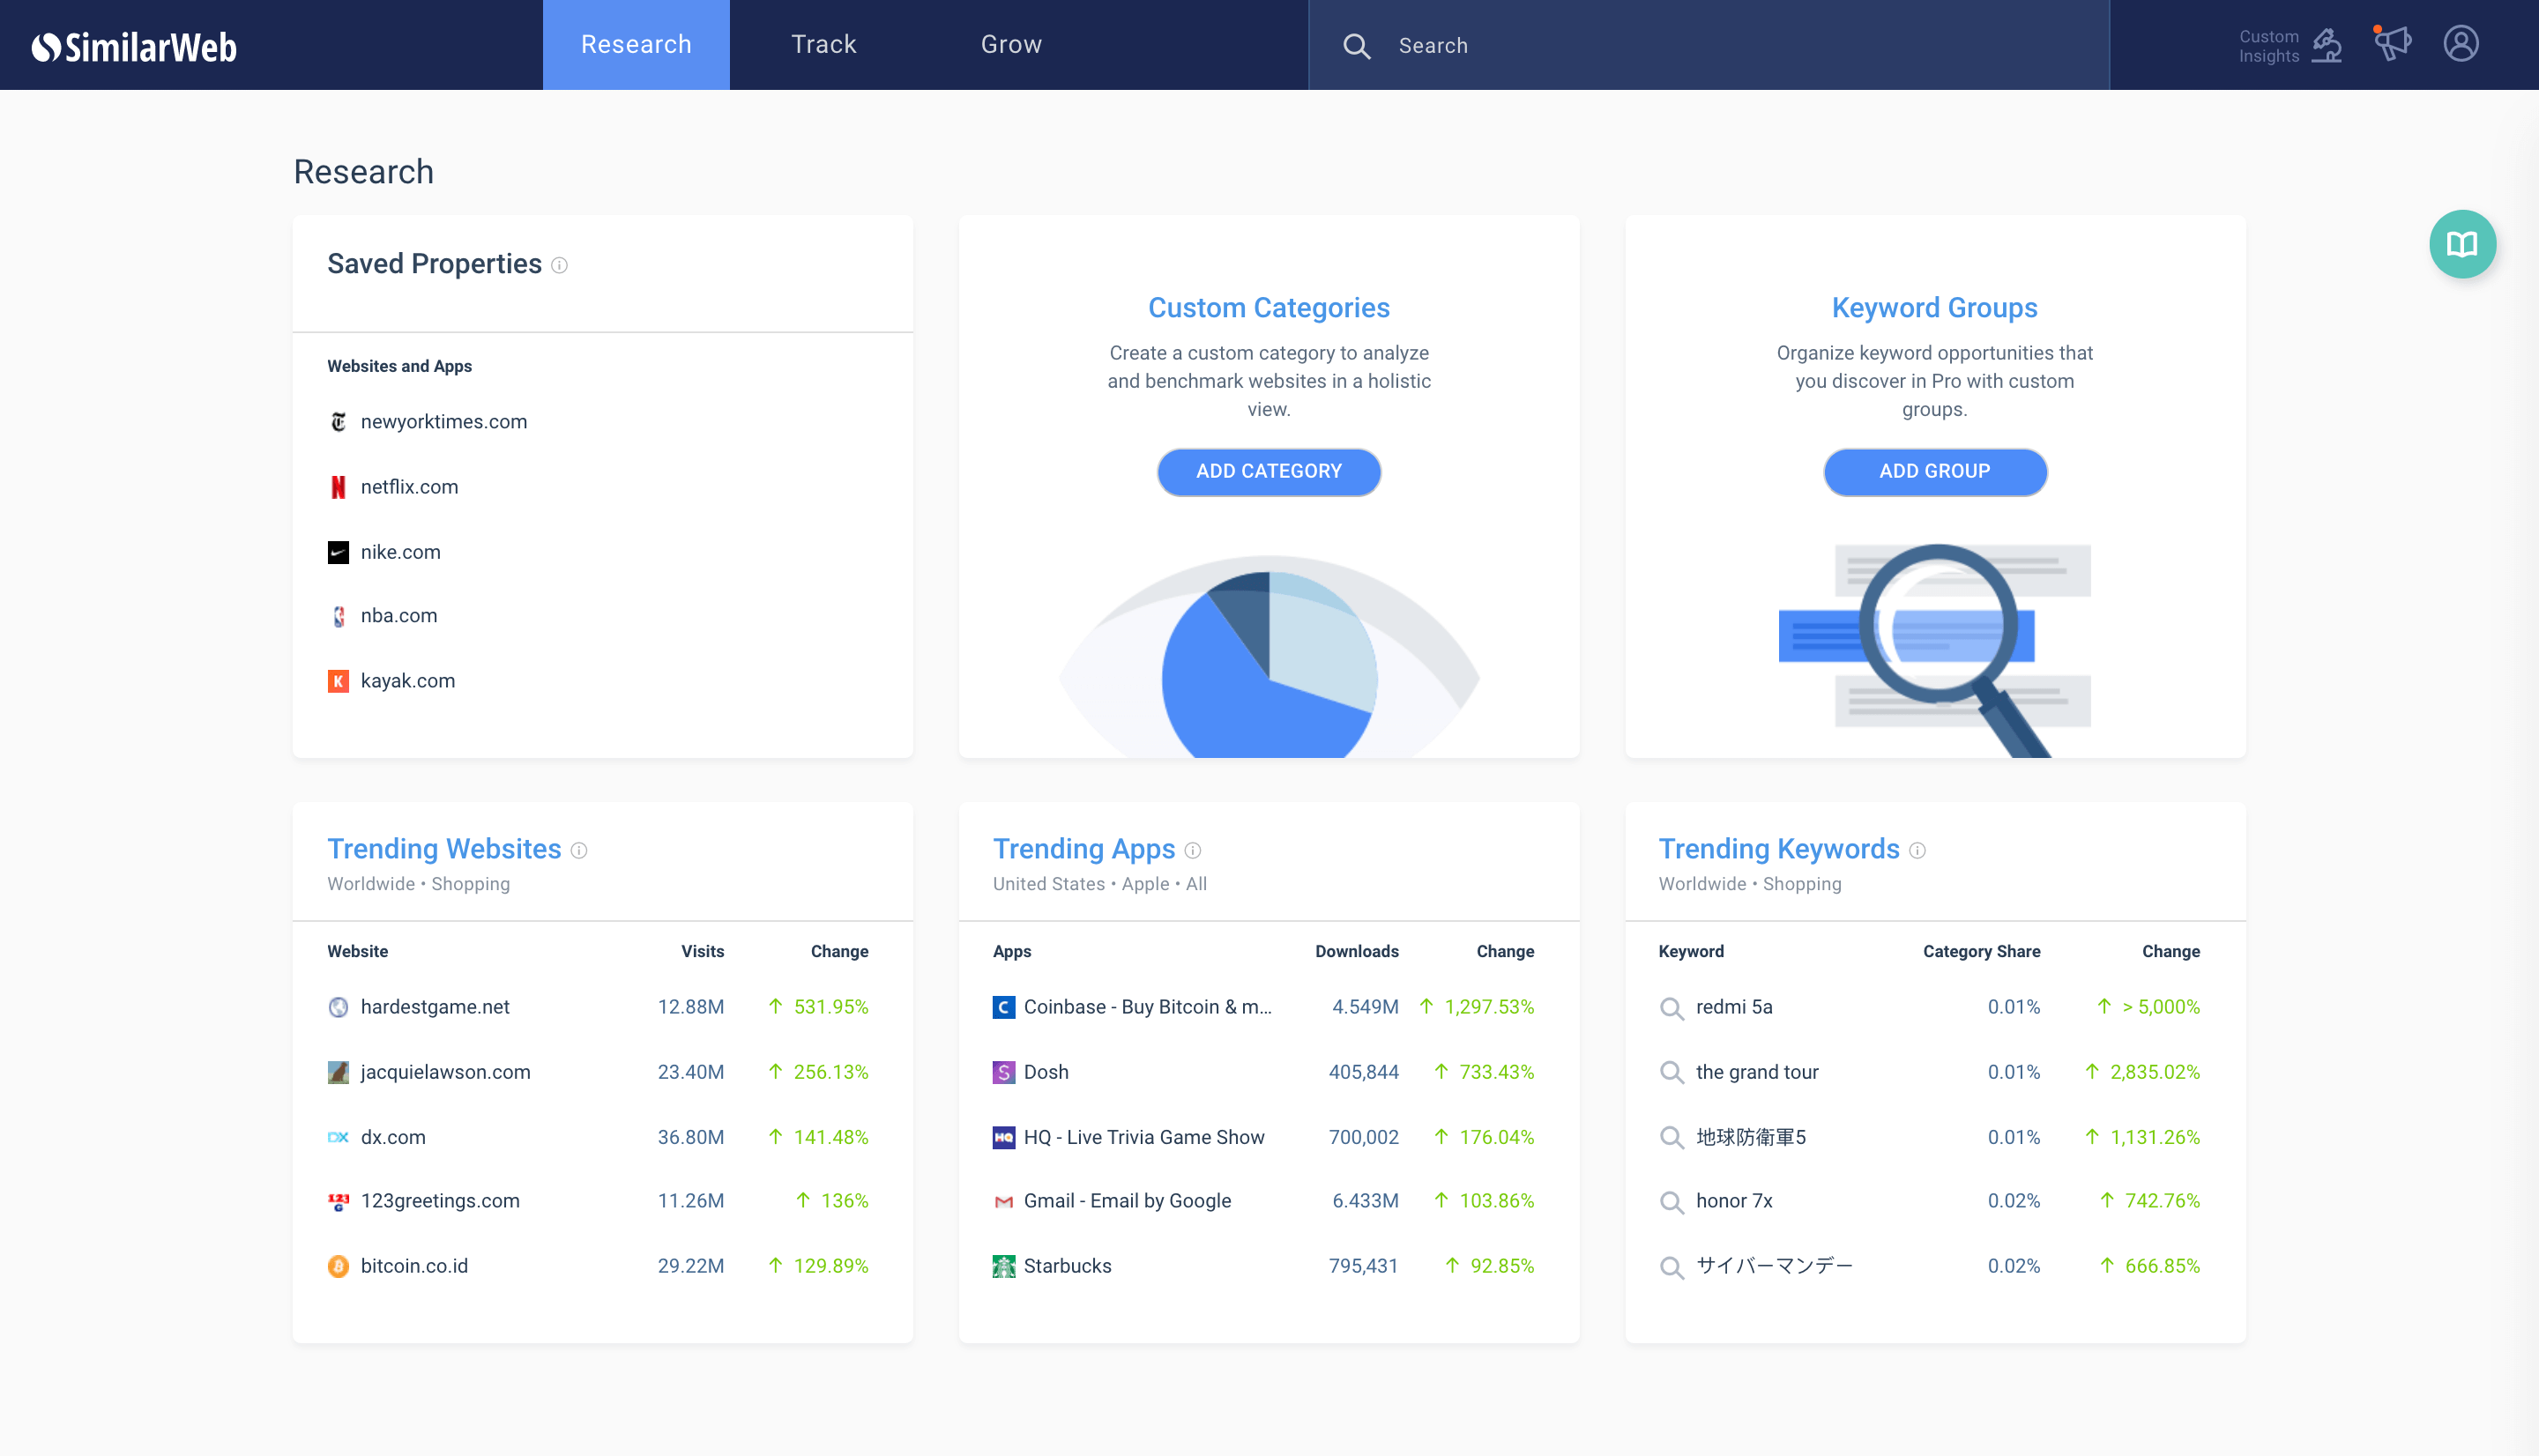Click the Trending Apps info icon
This screenshot has width=2539, height=1456.
1192,850
